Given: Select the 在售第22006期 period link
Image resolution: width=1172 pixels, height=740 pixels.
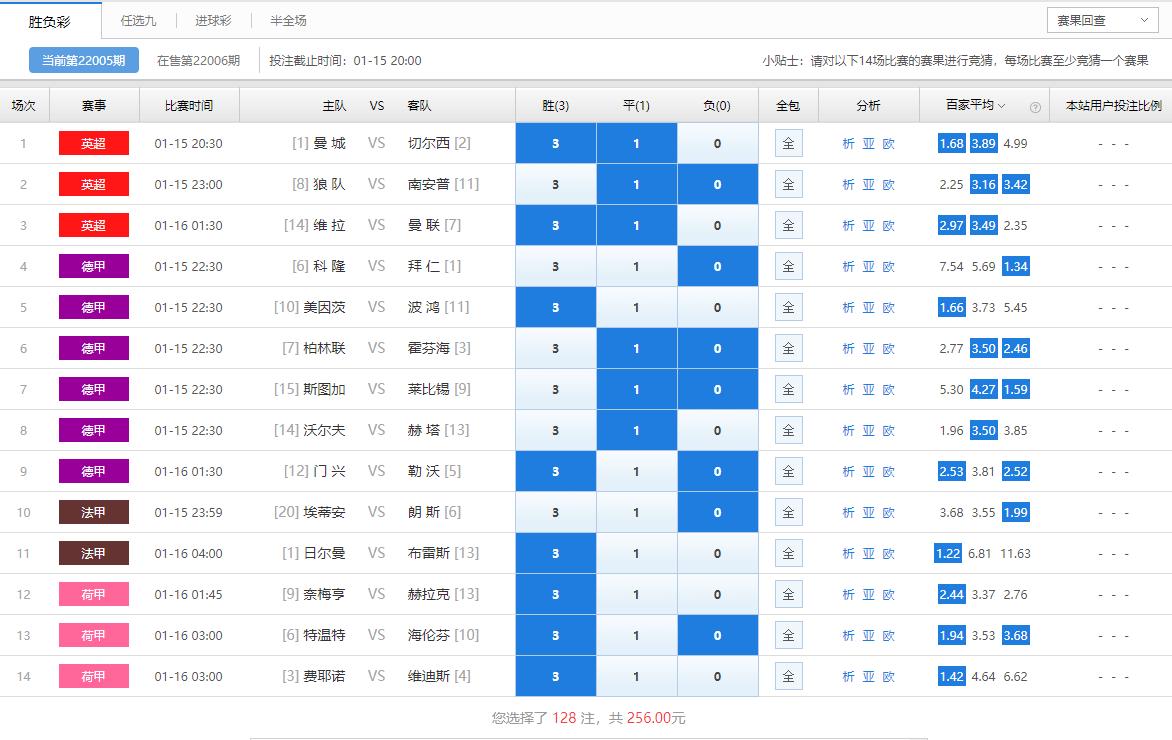Looking at the screenshot, I should click(x=198, y=60).
